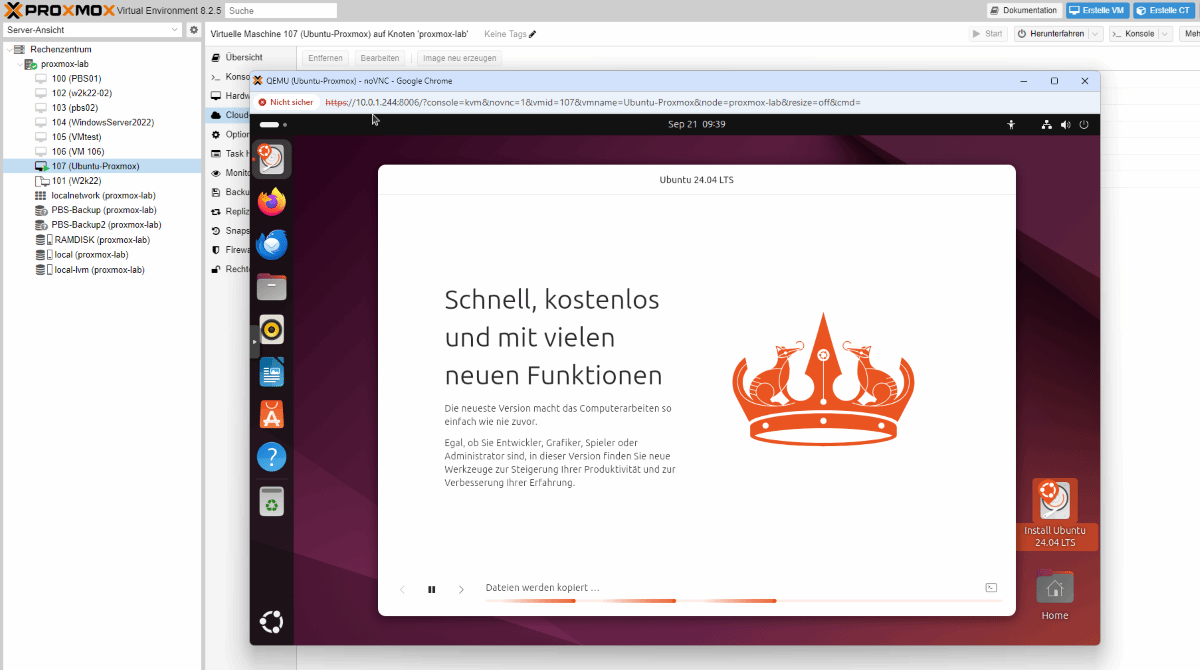Image resolution: width=1200 pixels, height=670 pixels.
Task: Open the terminal log icon in installer
Action: point(991,588)
